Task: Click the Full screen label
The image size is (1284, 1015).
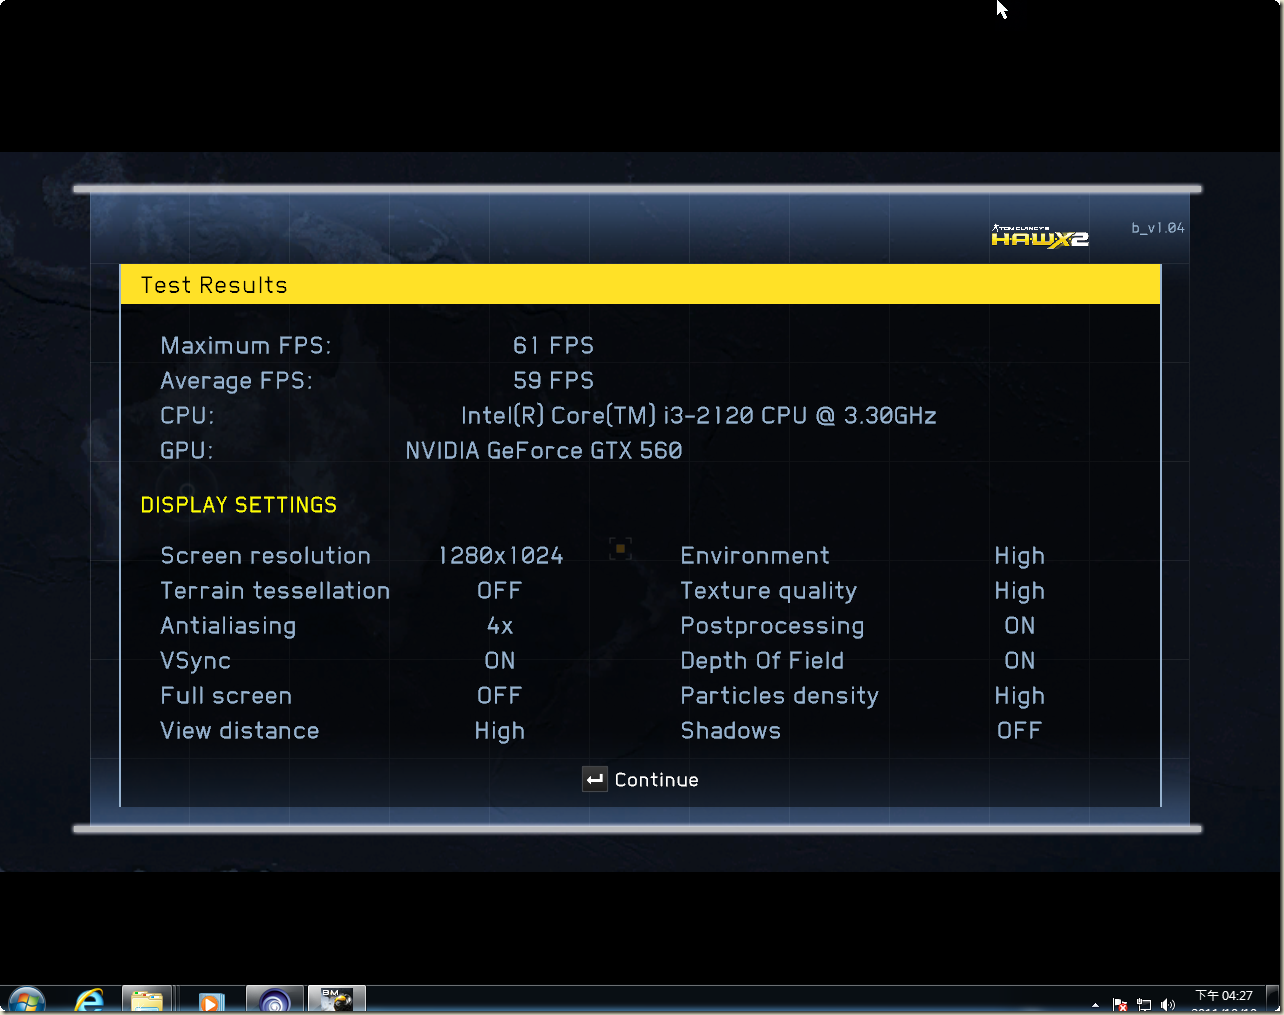Action: (x=227, y=696)
